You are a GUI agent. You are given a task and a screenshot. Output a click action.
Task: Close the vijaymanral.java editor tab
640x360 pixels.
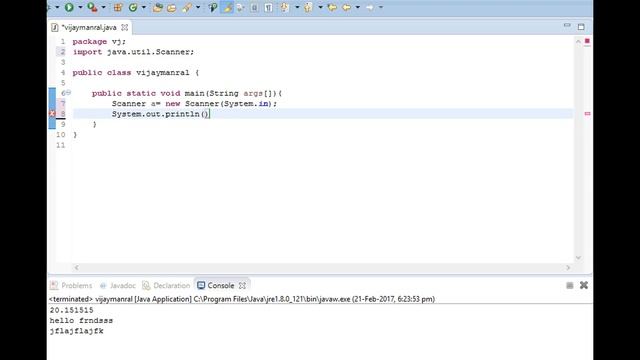click(x=124, y=27)
